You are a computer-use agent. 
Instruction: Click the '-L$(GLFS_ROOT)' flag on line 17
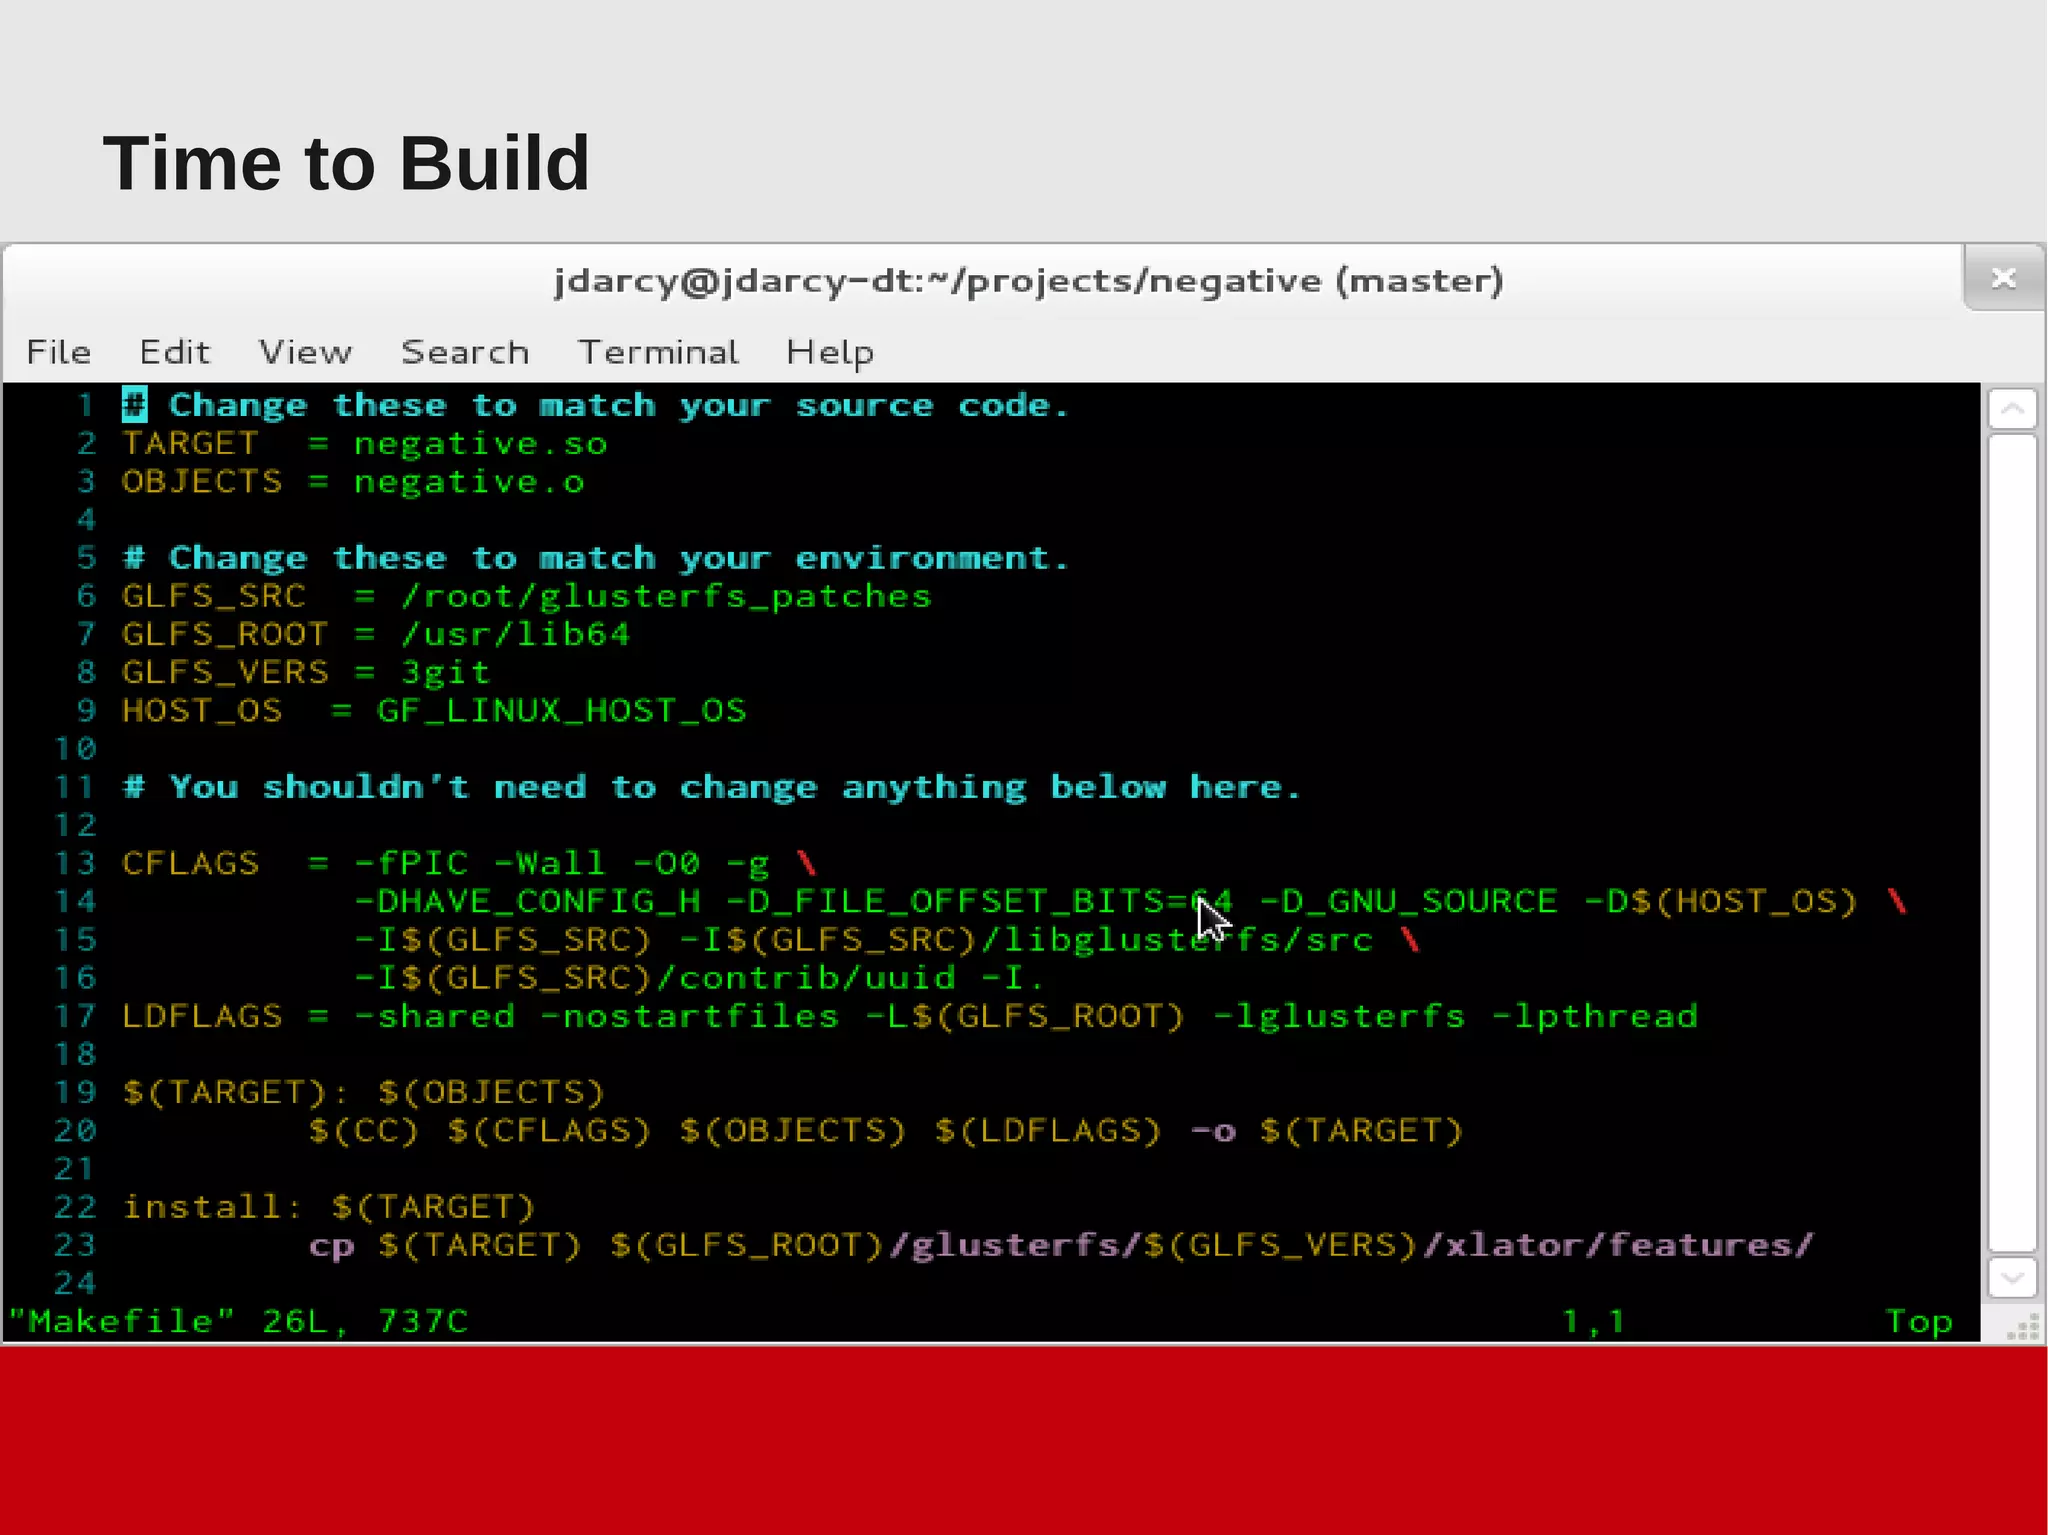[1026, 1016]
